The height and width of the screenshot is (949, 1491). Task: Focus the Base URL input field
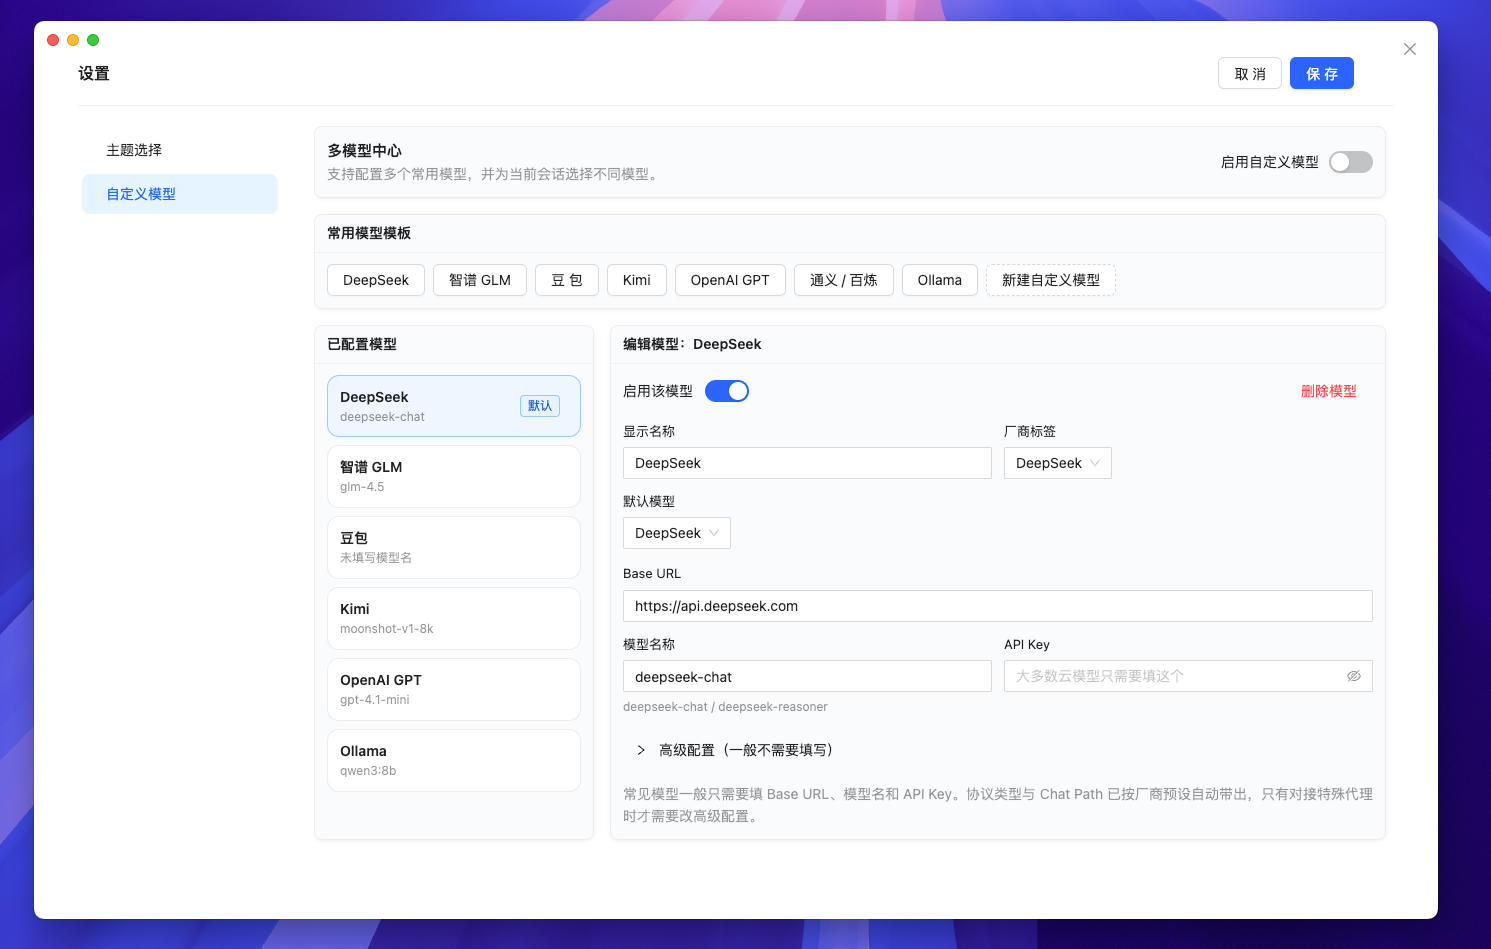pos(998,606)
